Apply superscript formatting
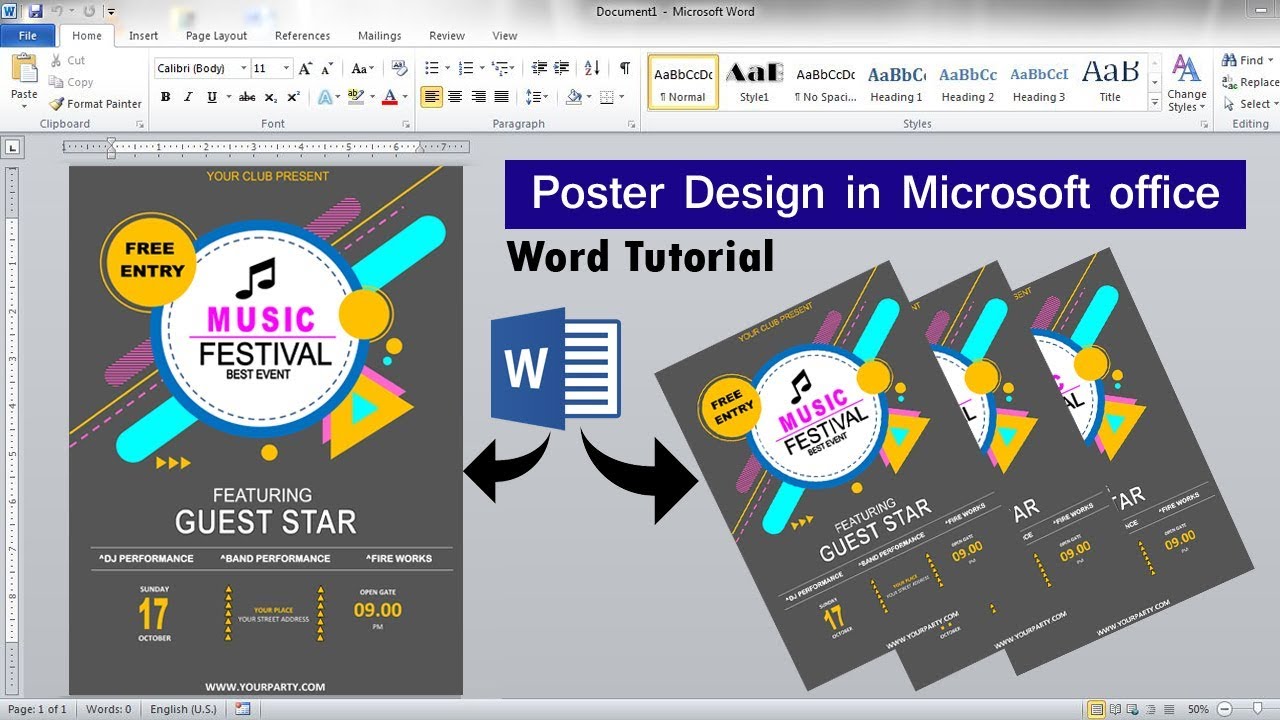 tap(293, 97)
